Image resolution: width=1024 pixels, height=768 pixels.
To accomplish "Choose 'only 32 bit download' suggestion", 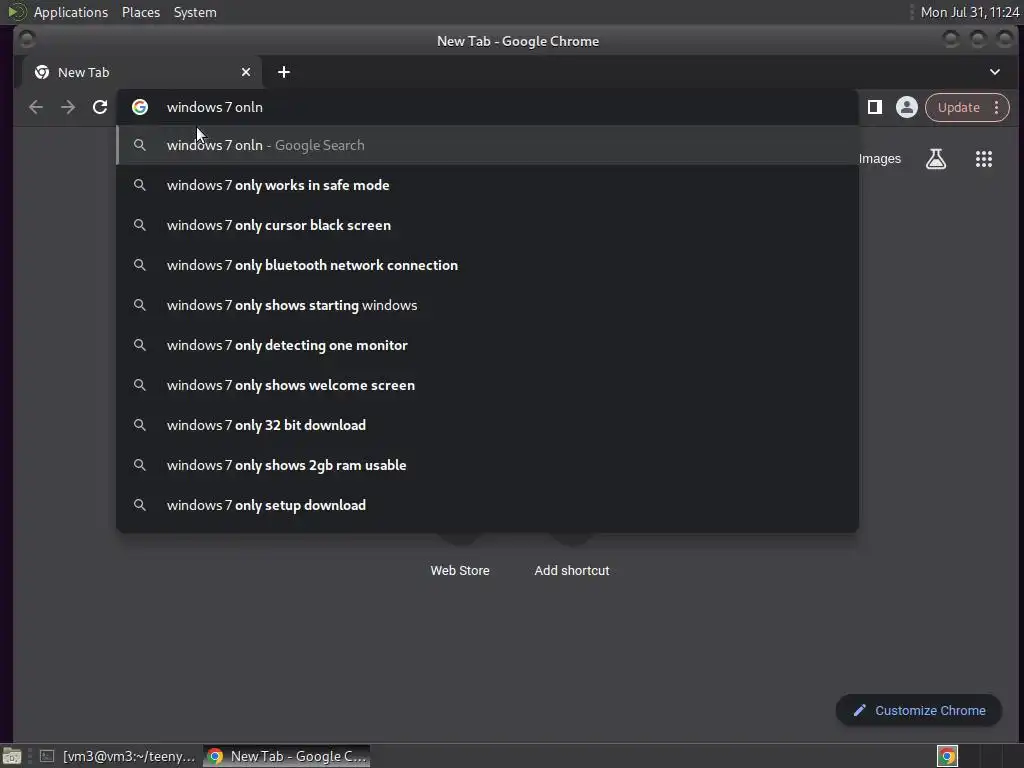I will pyautogui.click(x=487, y=424).
